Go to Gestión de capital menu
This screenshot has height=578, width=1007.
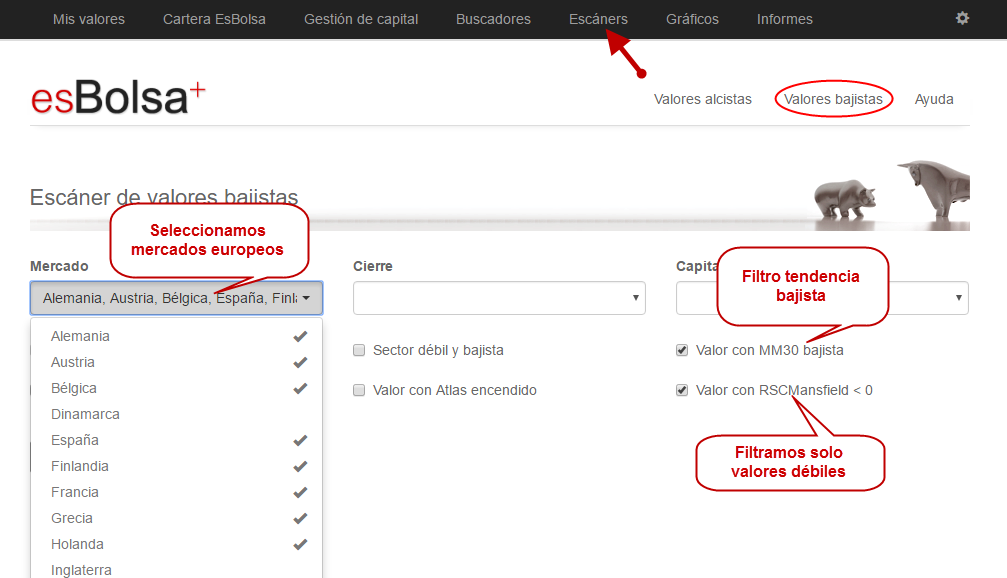[361, 19]
